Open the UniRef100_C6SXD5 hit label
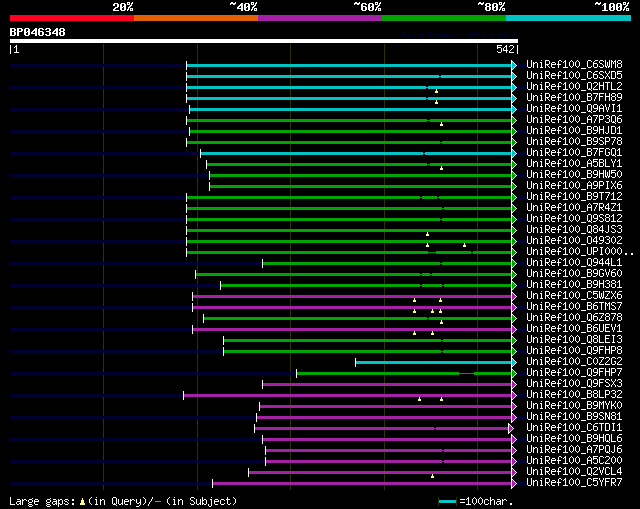 point(574,76)
